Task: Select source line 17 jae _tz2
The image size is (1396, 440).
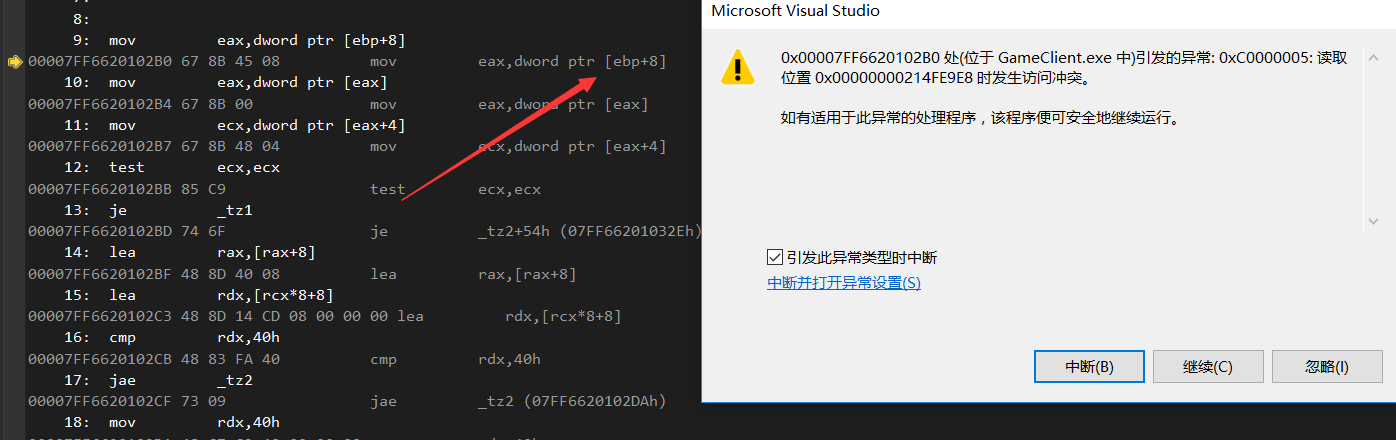Action: point(186,380)
